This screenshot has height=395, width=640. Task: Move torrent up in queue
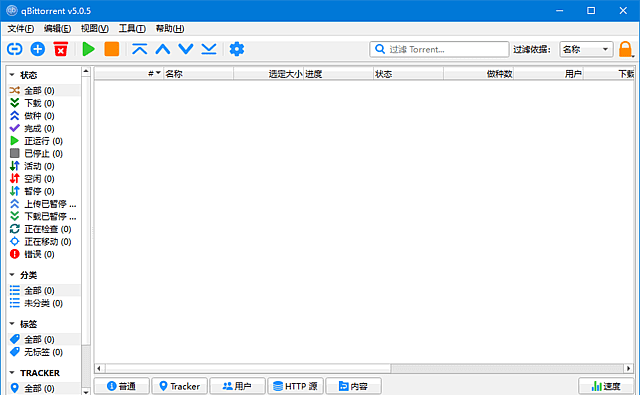(x=163, y=49)
